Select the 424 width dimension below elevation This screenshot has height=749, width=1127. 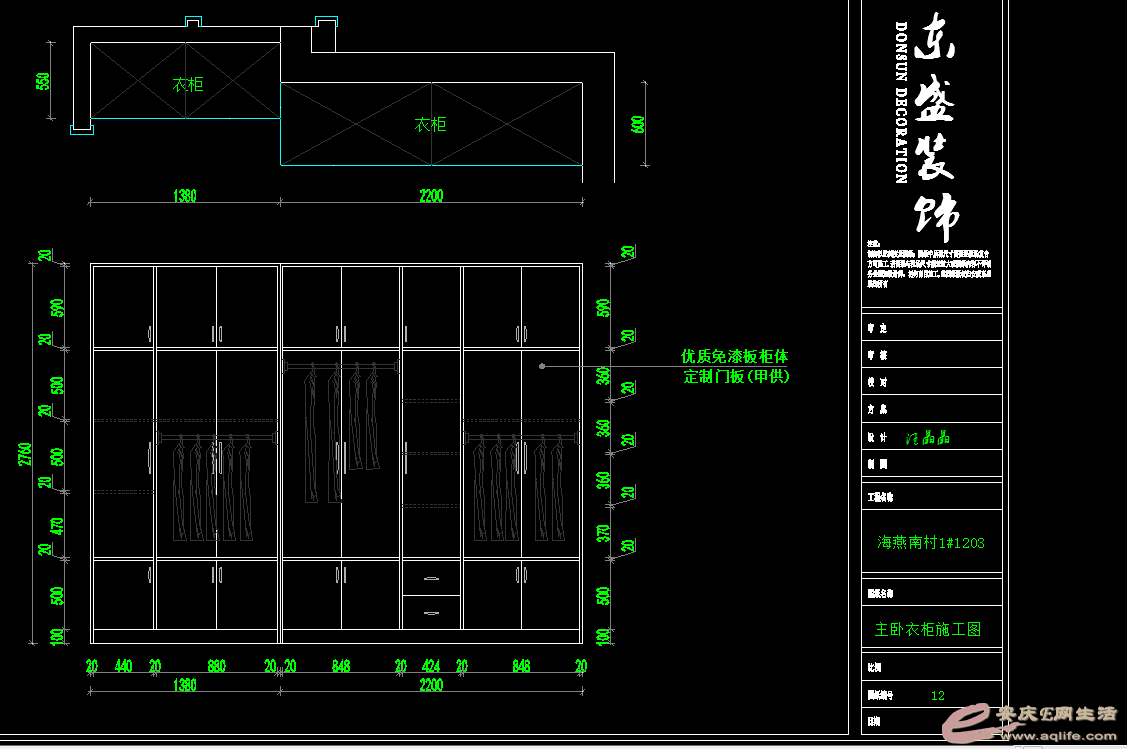(x=431, y=666)
